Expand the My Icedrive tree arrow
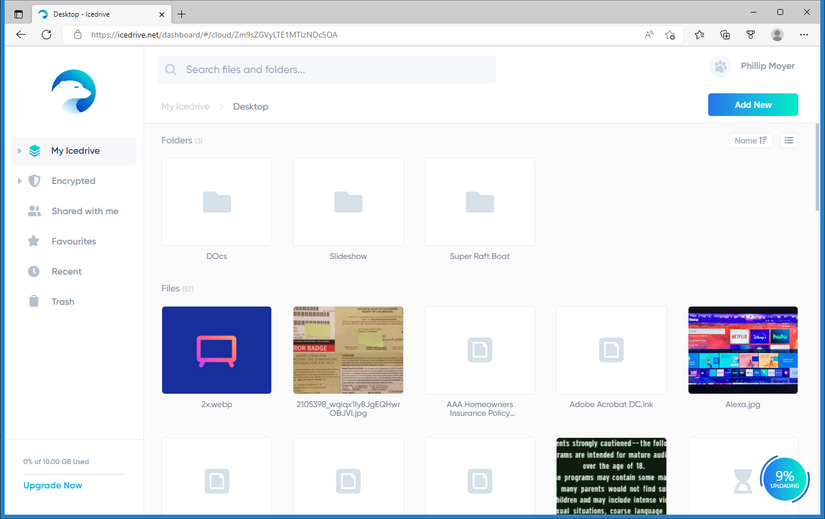 (19, 151)
